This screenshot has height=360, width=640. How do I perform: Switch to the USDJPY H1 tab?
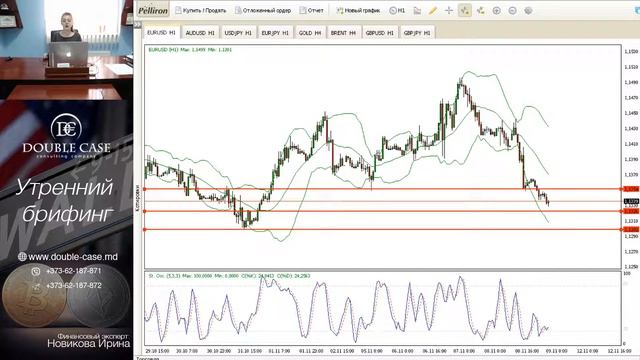point(238,33)
